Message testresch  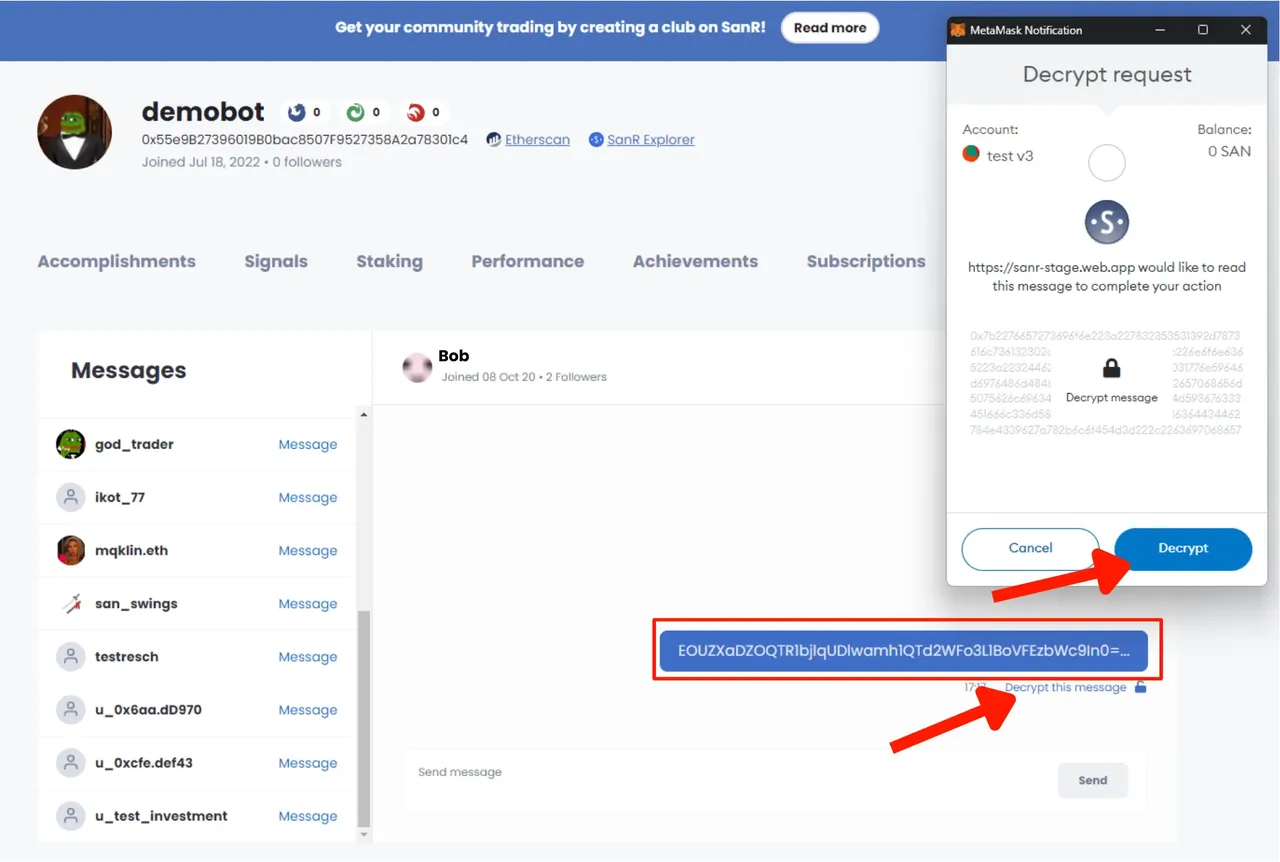point(308,656)
